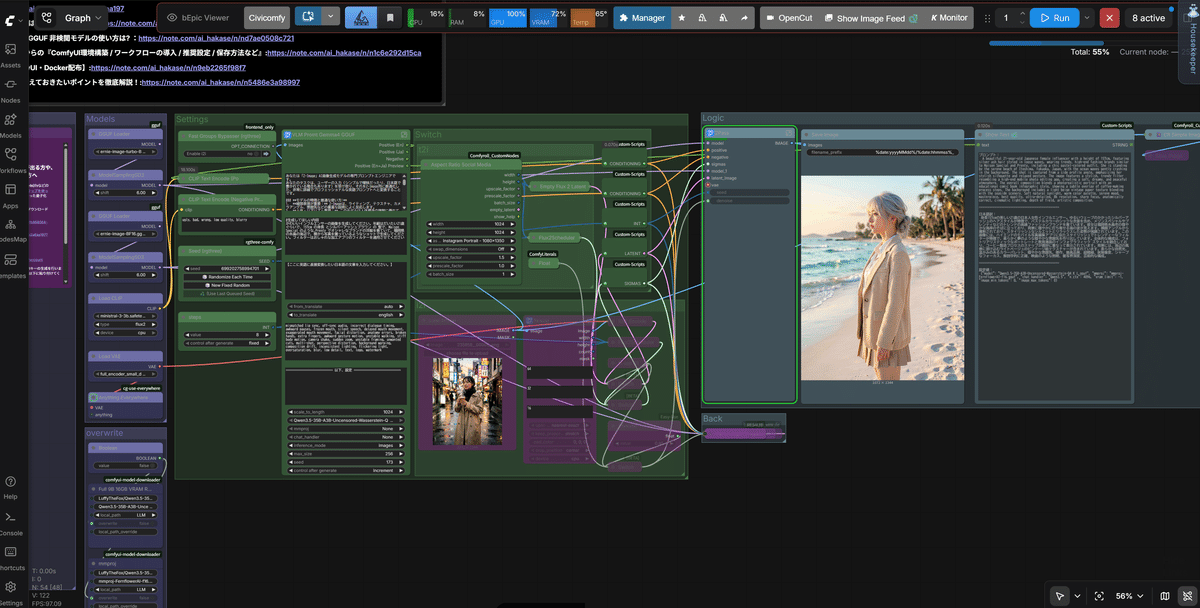Click the Overwrite group title
The width and height of the screenshot is (1200, 608).
(x=104, y=434)
